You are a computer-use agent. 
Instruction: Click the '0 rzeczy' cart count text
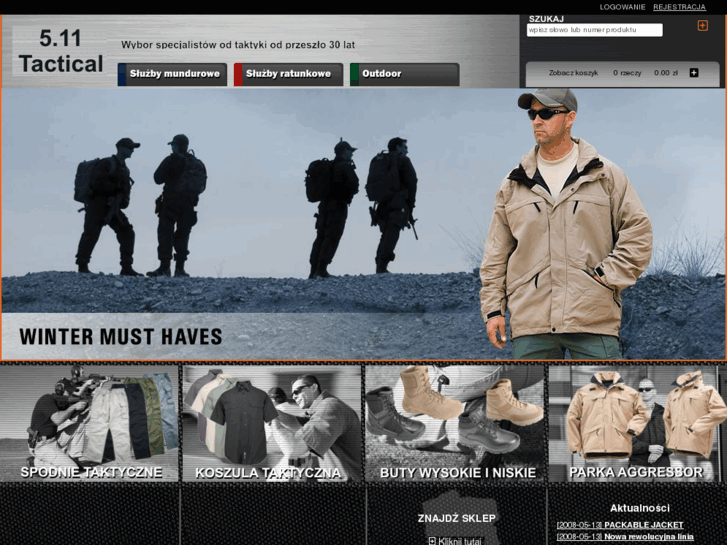coord(627,73)
